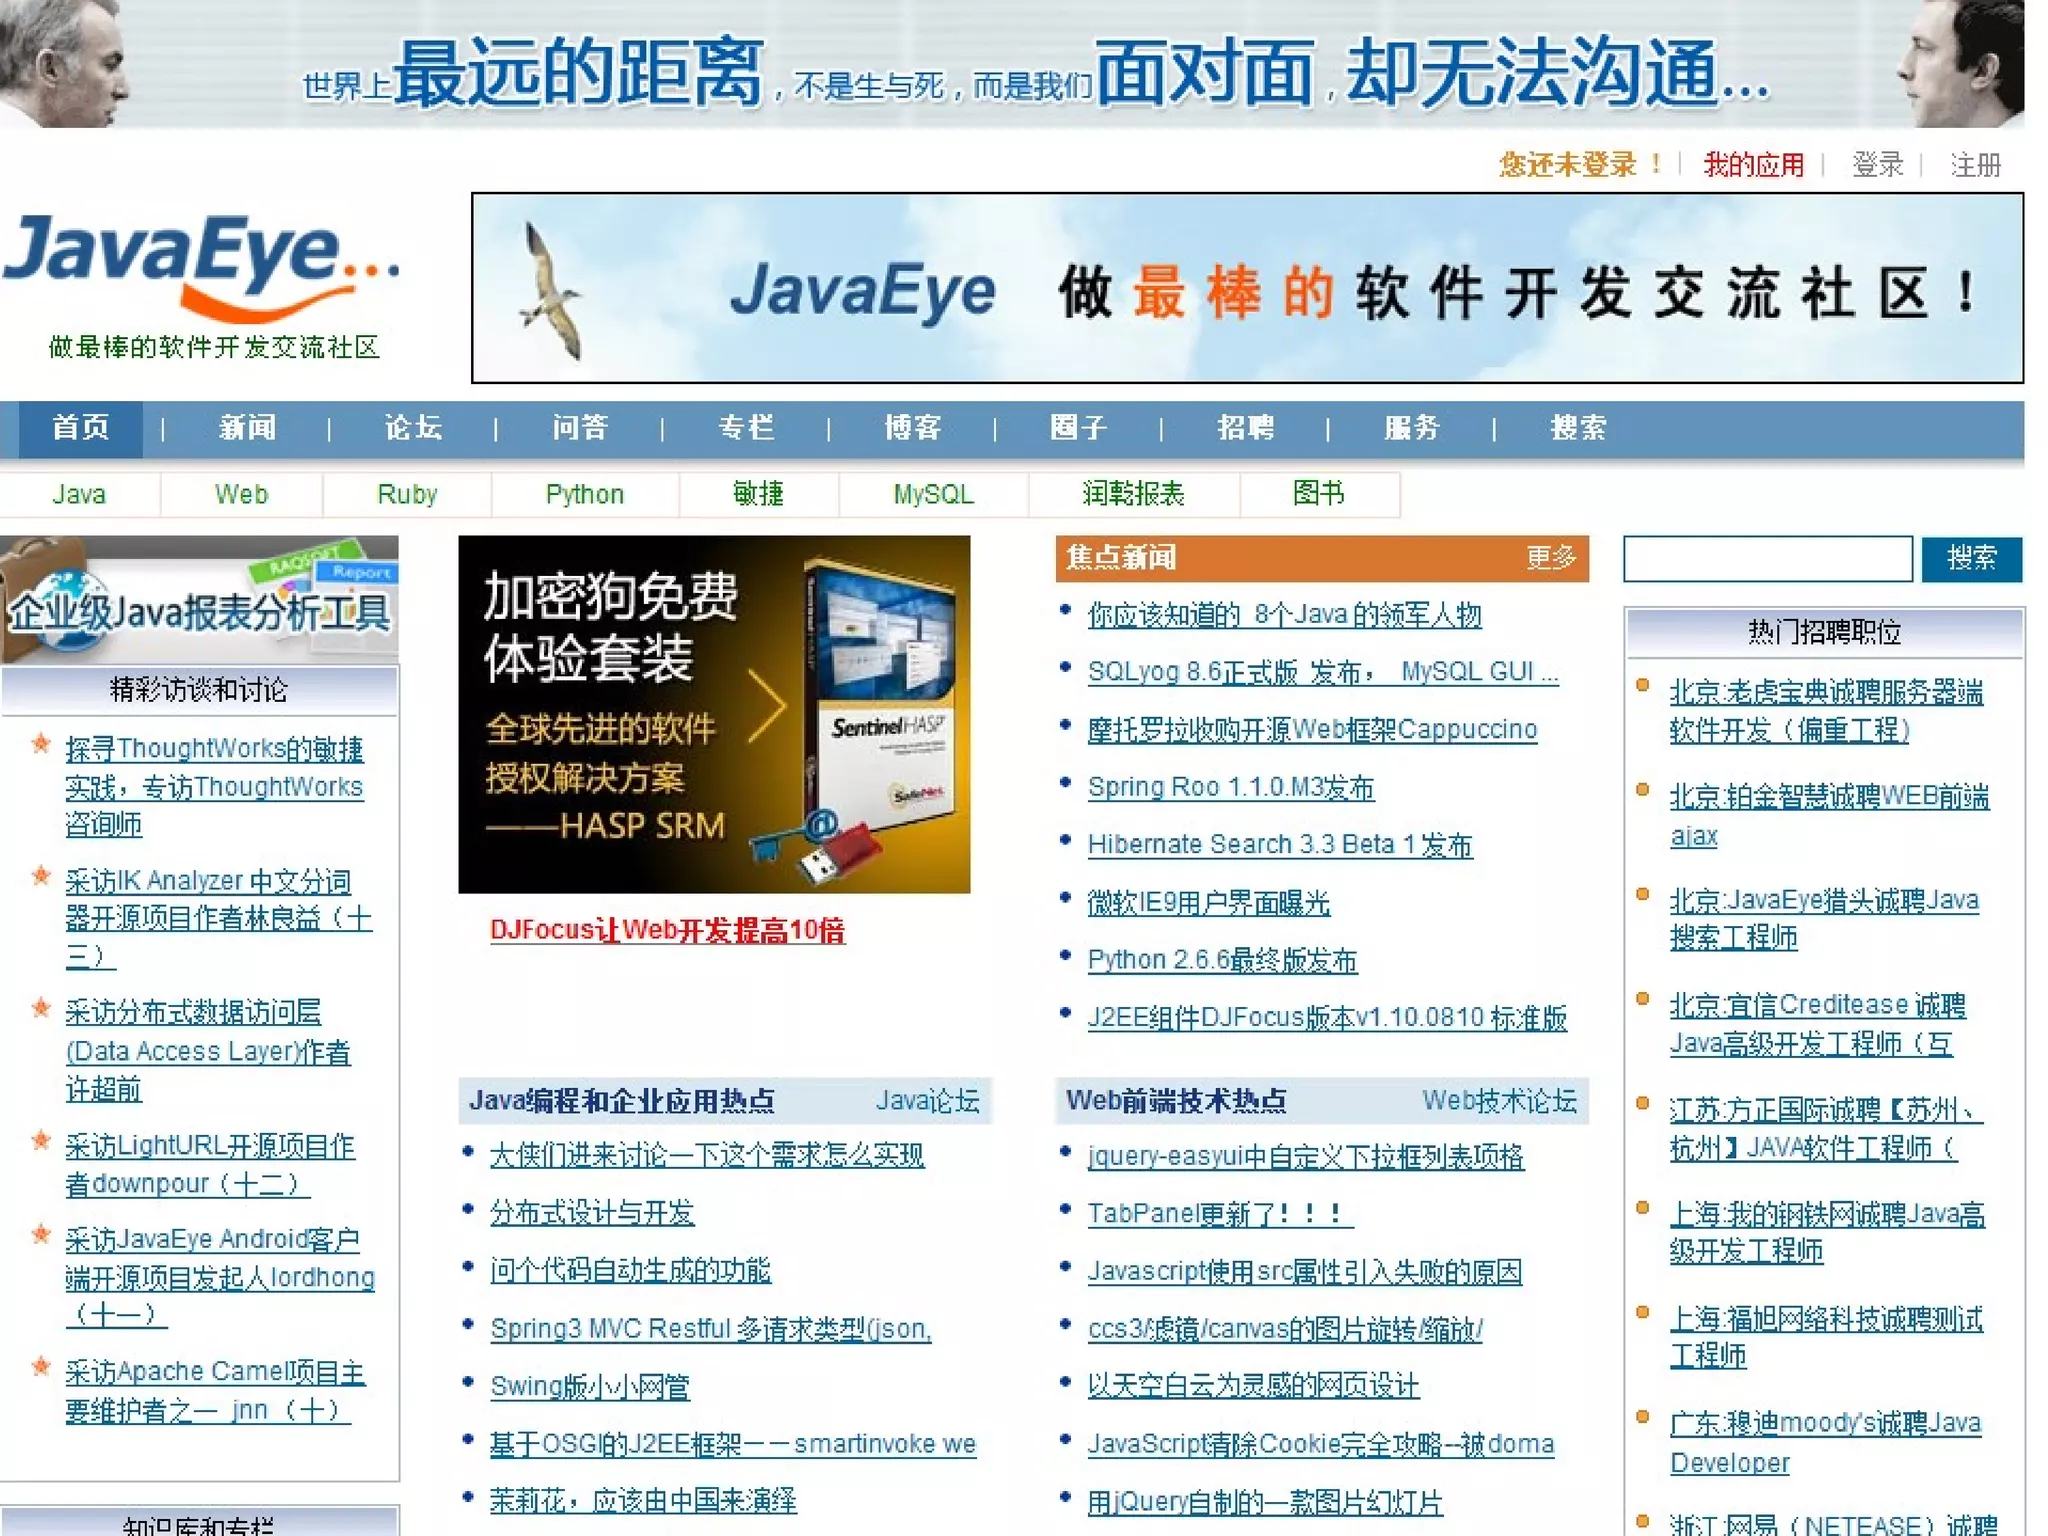The width and height of the screenshot is (2048, 1536).
Task: Open the JavaEye seagull banner image
Action: [1246, 288]
